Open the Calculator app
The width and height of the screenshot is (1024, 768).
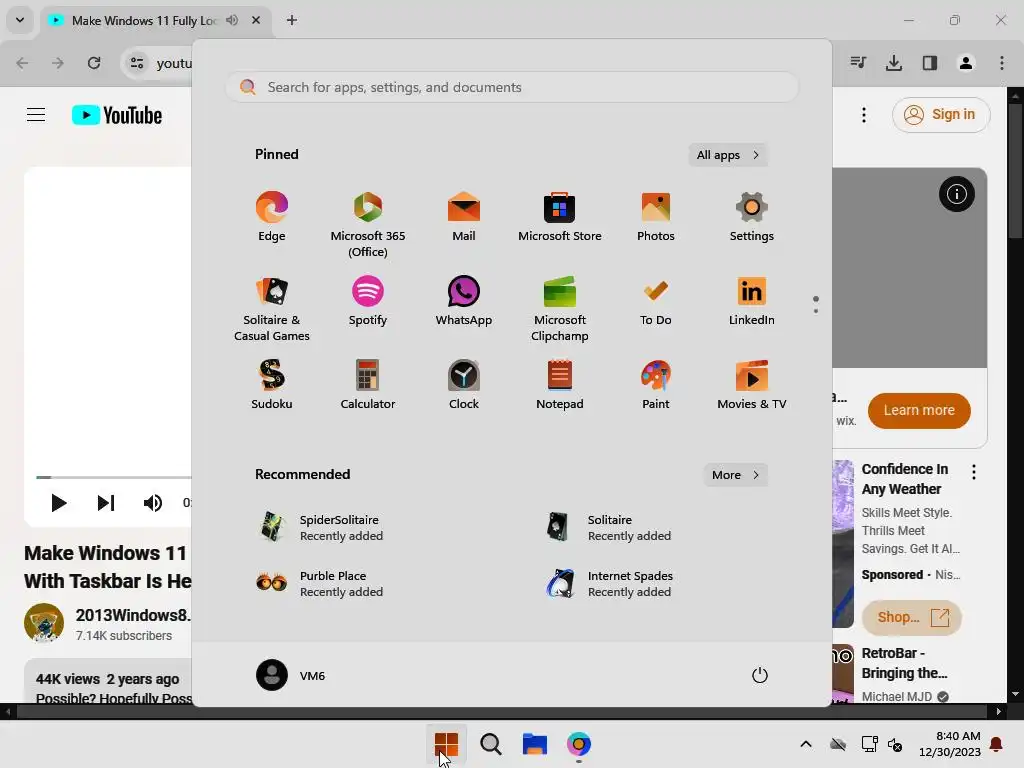pos(368,385)
